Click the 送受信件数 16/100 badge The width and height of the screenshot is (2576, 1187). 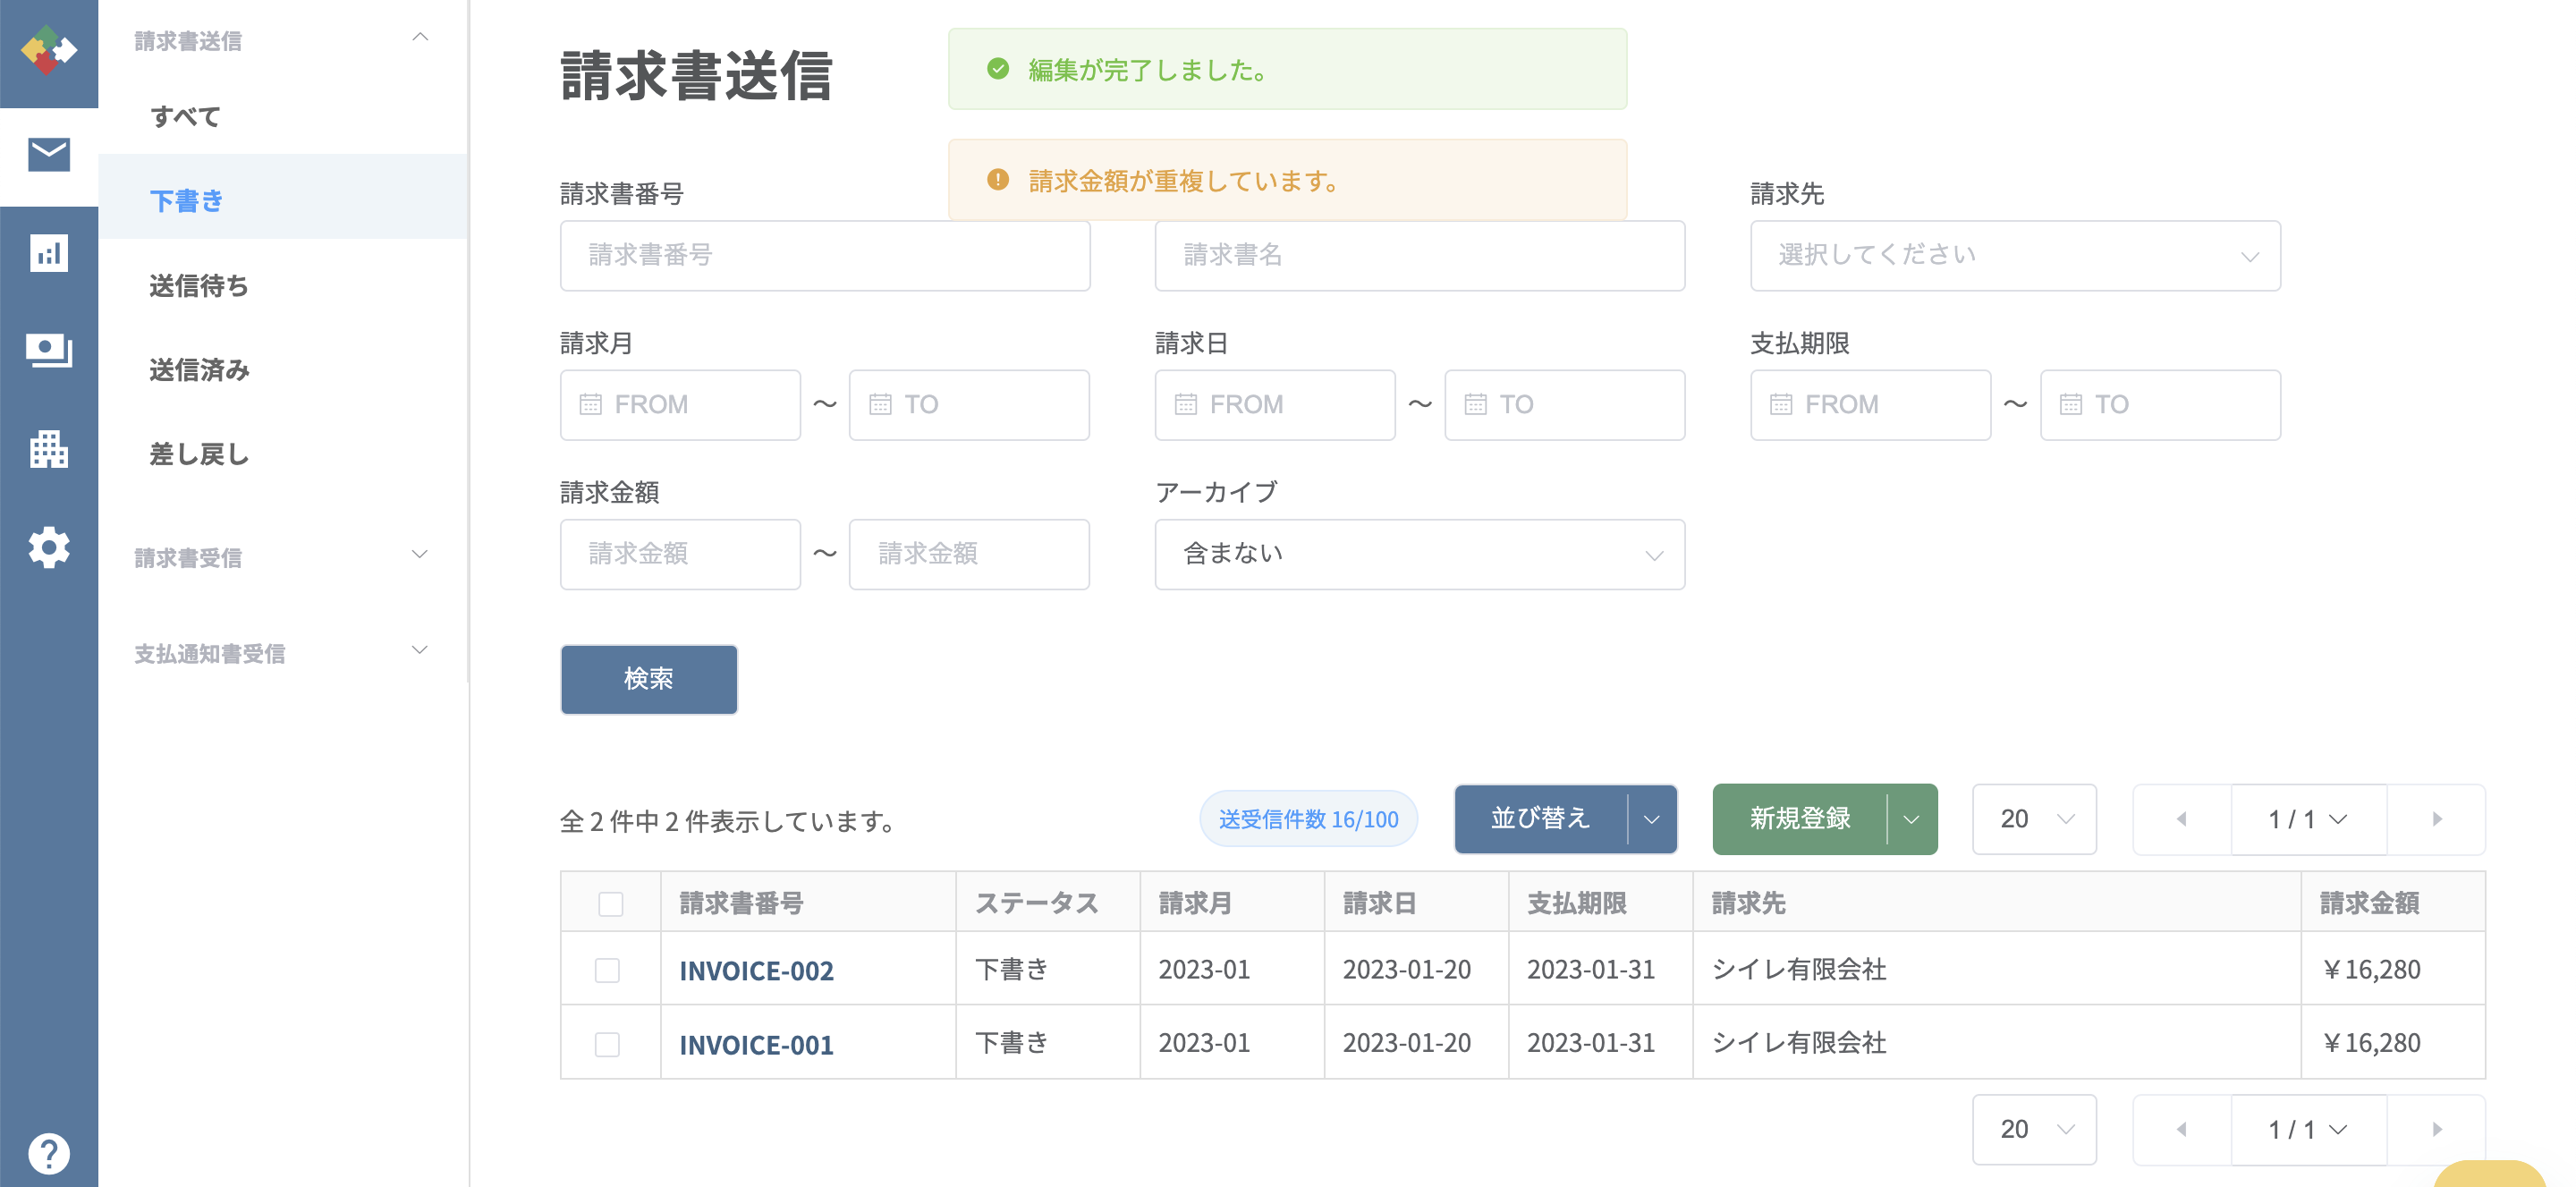pos(1308,819)
